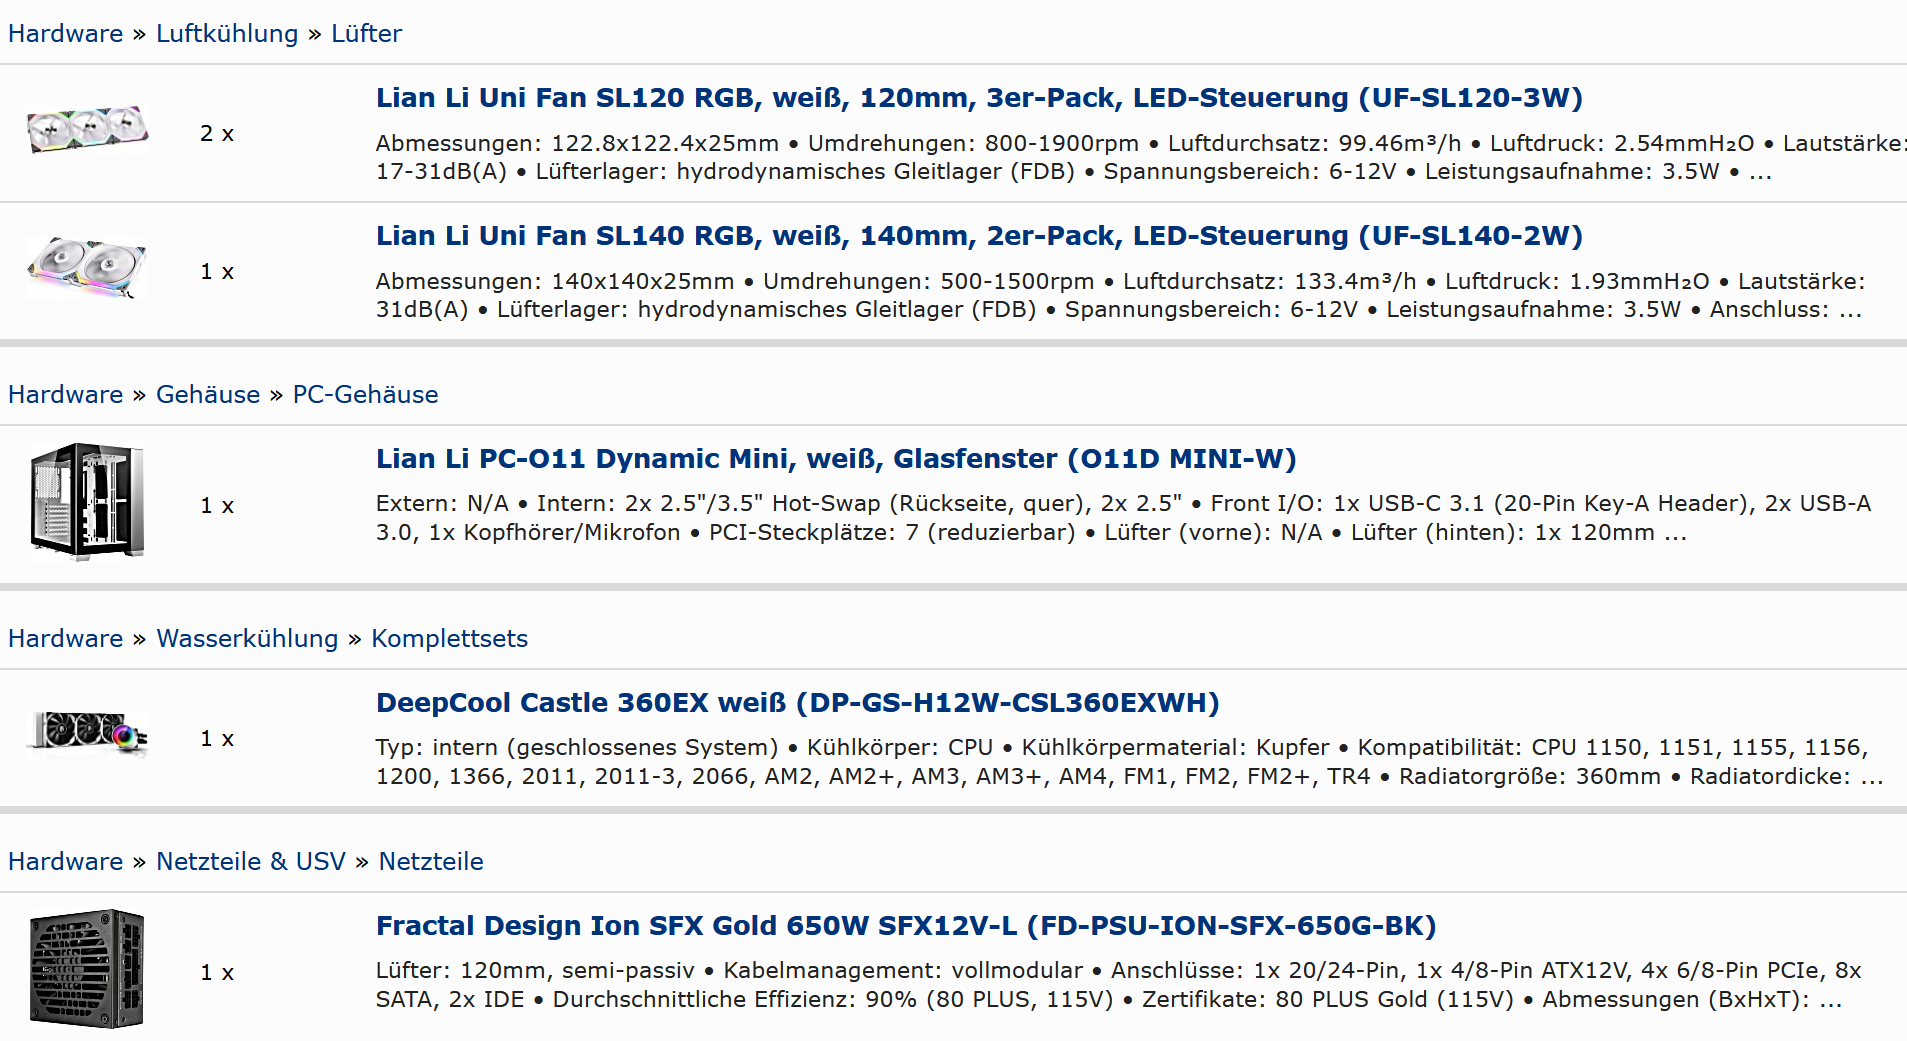Open Lian Li PC-O11 Dynamic Mini product link
The image size is (1907, 1041).
[836, 459]
